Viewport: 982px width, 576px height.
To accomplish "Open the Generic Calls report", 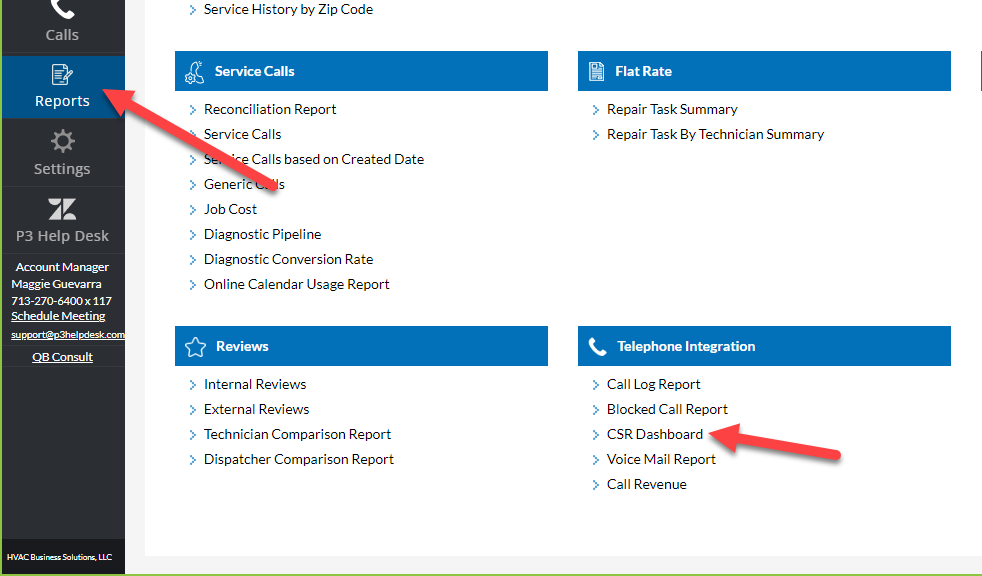I will pyautogui.click(x=244, y=185).
